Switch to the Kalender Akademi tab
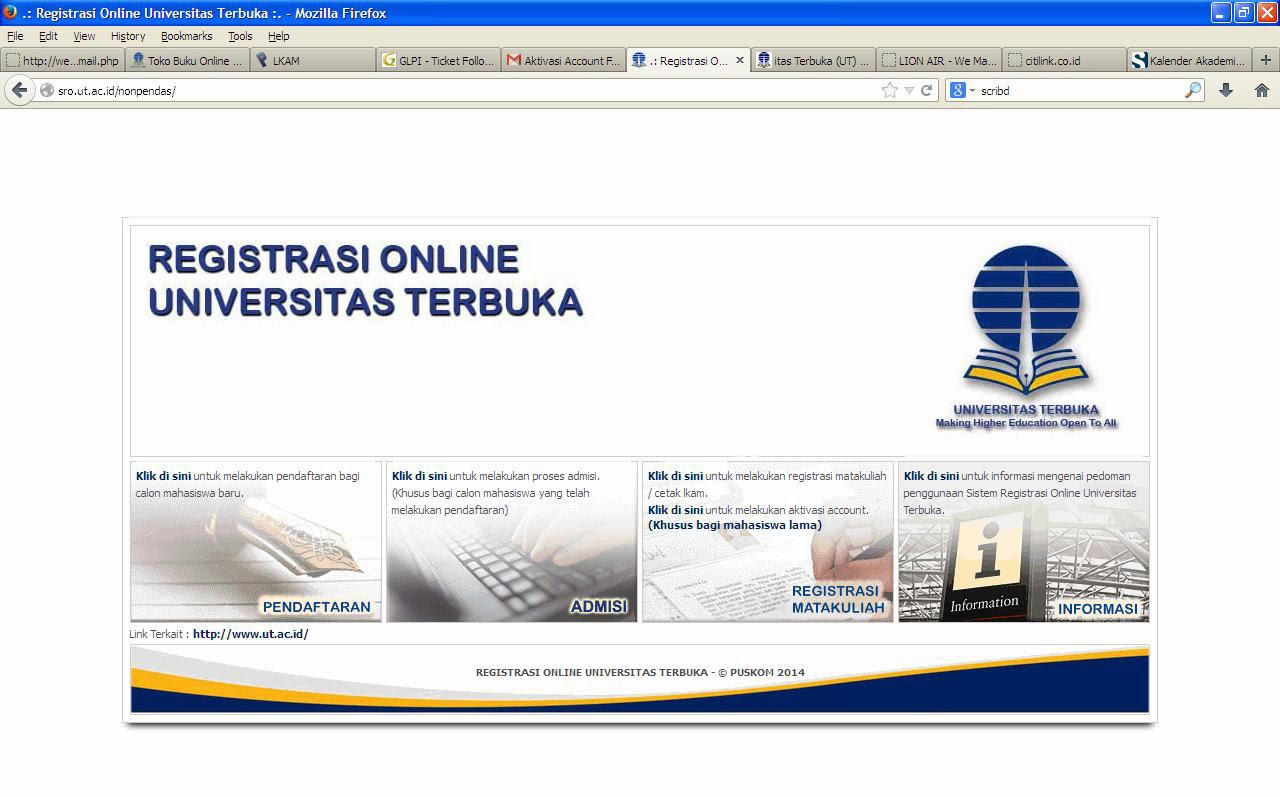 click(1189, 60)
